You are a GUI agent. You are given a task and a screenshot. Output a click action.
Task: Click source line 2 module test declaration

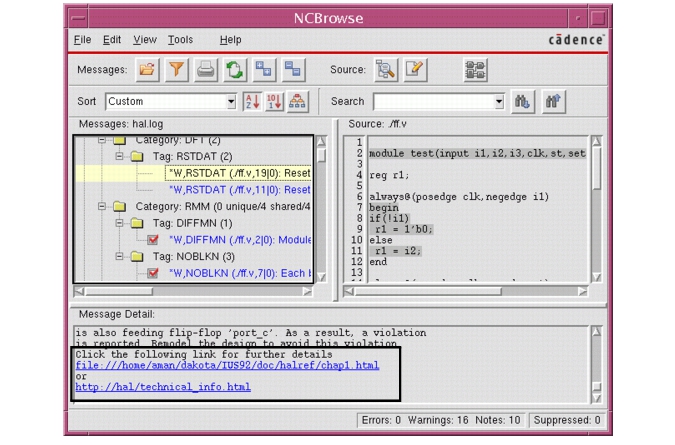(477, 153)
